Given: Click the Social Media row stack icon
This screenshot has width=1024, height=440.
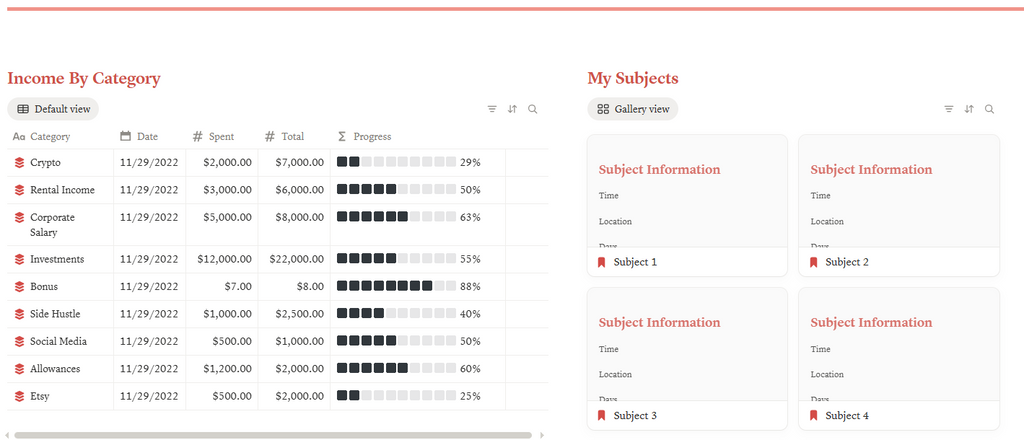Looking at the screenshot, I should pos(20,341).
